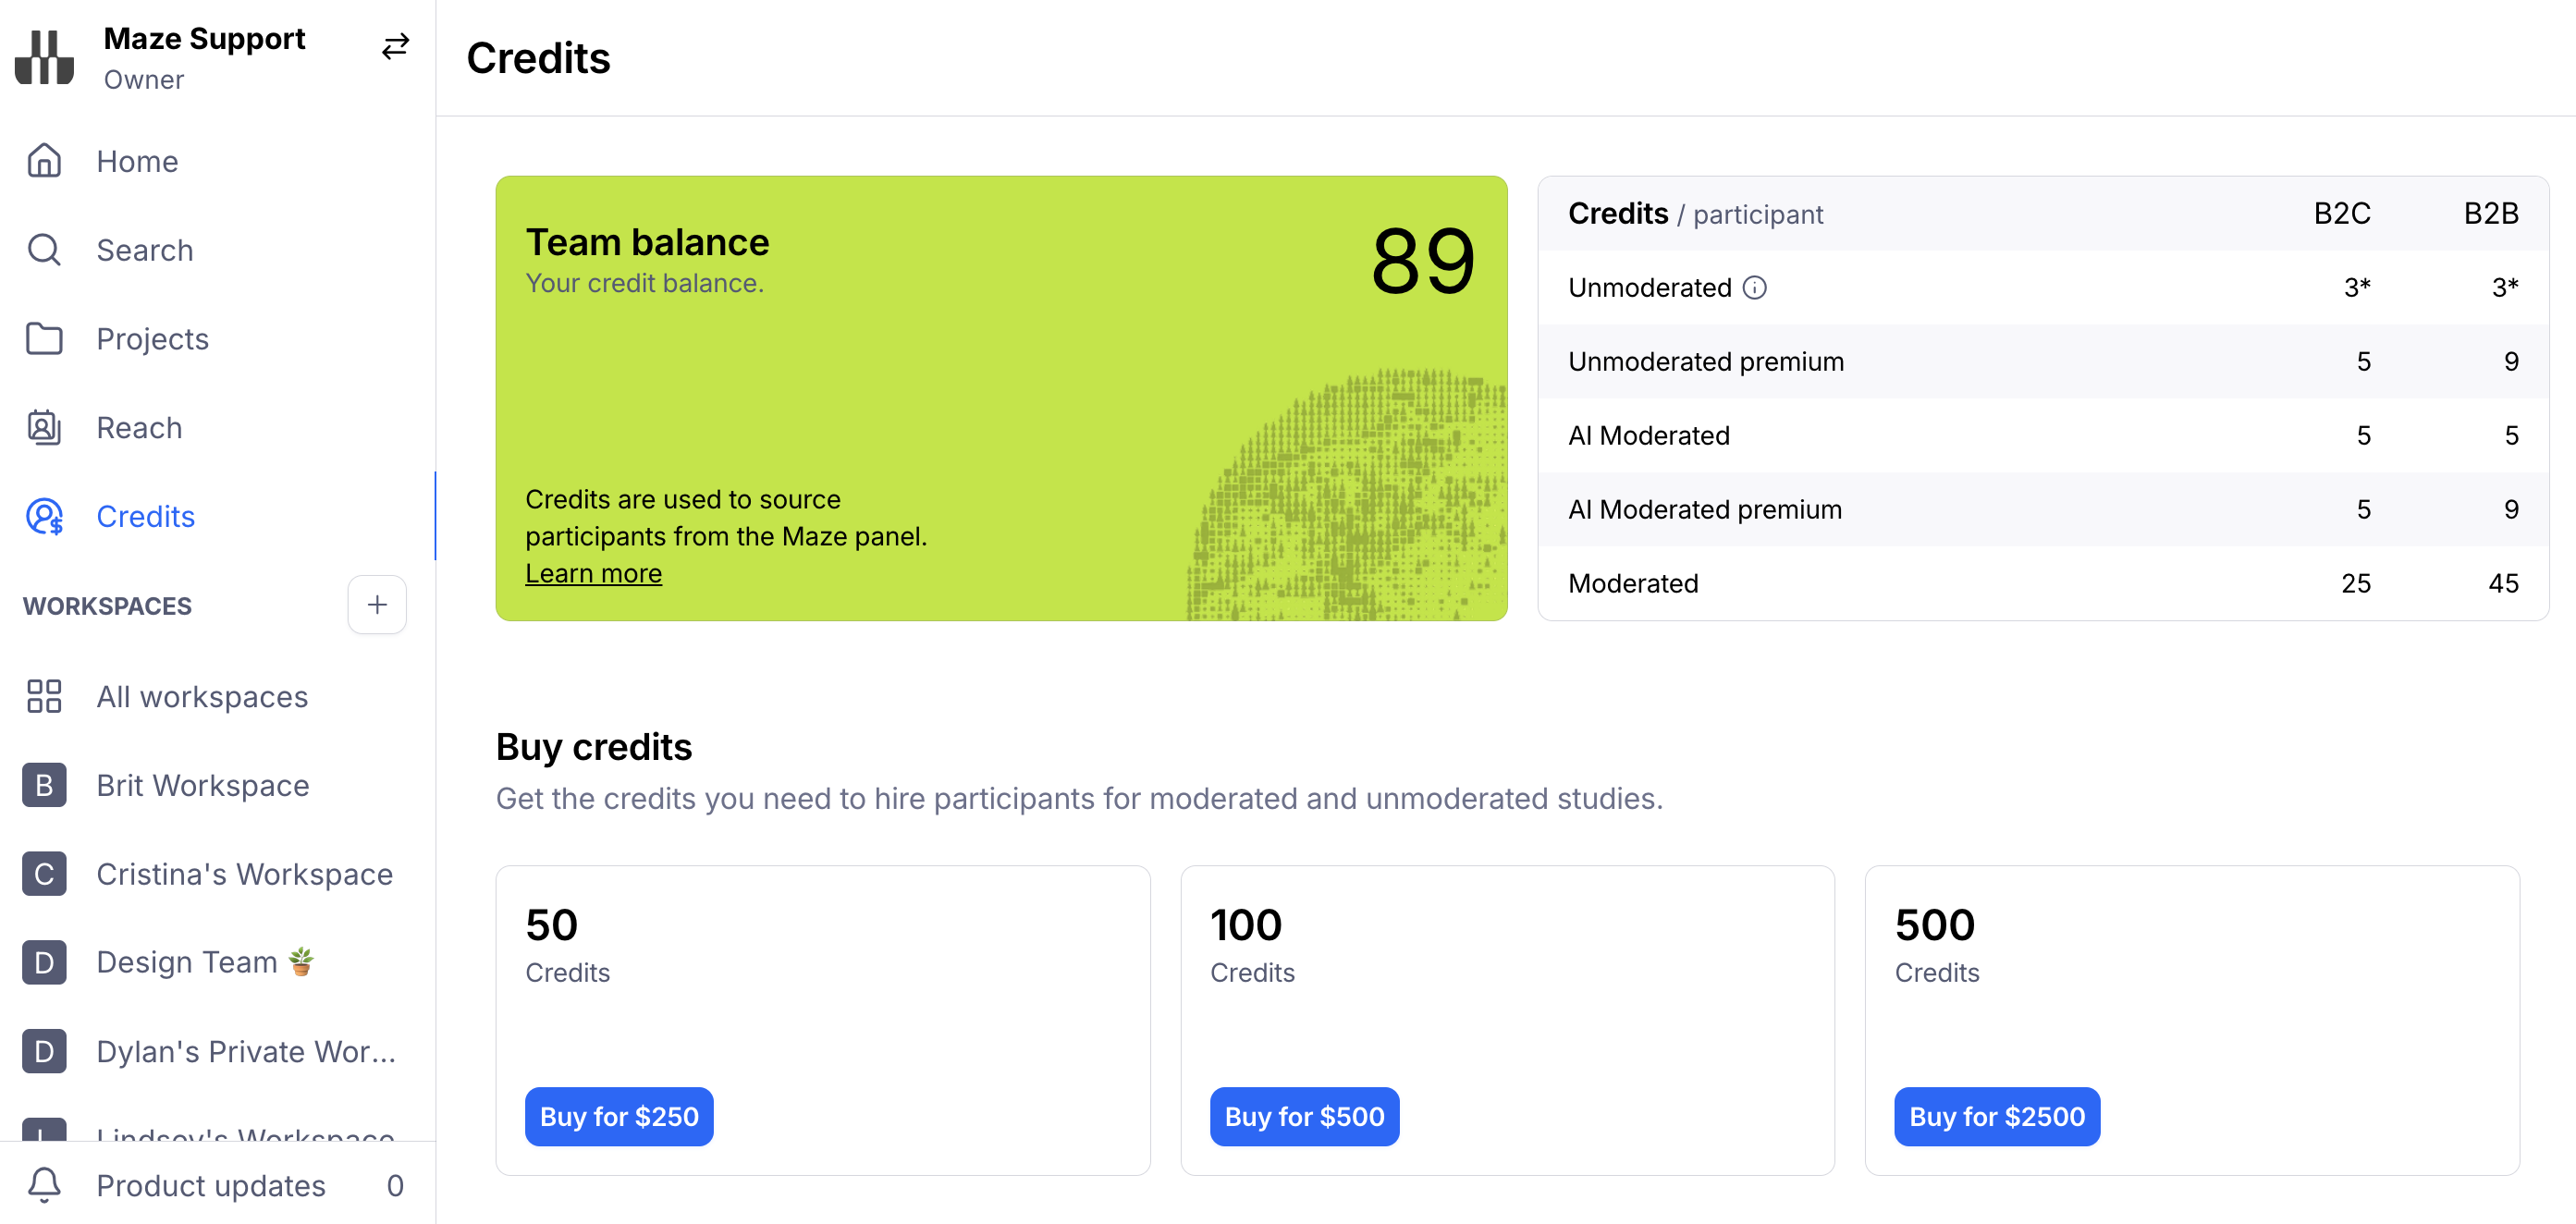
Task: Click the Search magnifier icon
Action: [44, 250]
